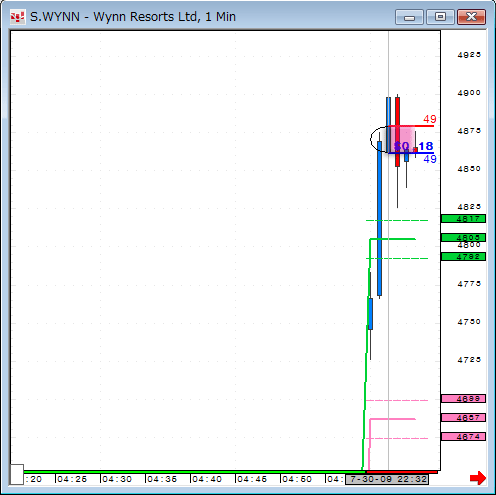
Task: Click the green 4805 price marker
Action: (x=463, y=237)
